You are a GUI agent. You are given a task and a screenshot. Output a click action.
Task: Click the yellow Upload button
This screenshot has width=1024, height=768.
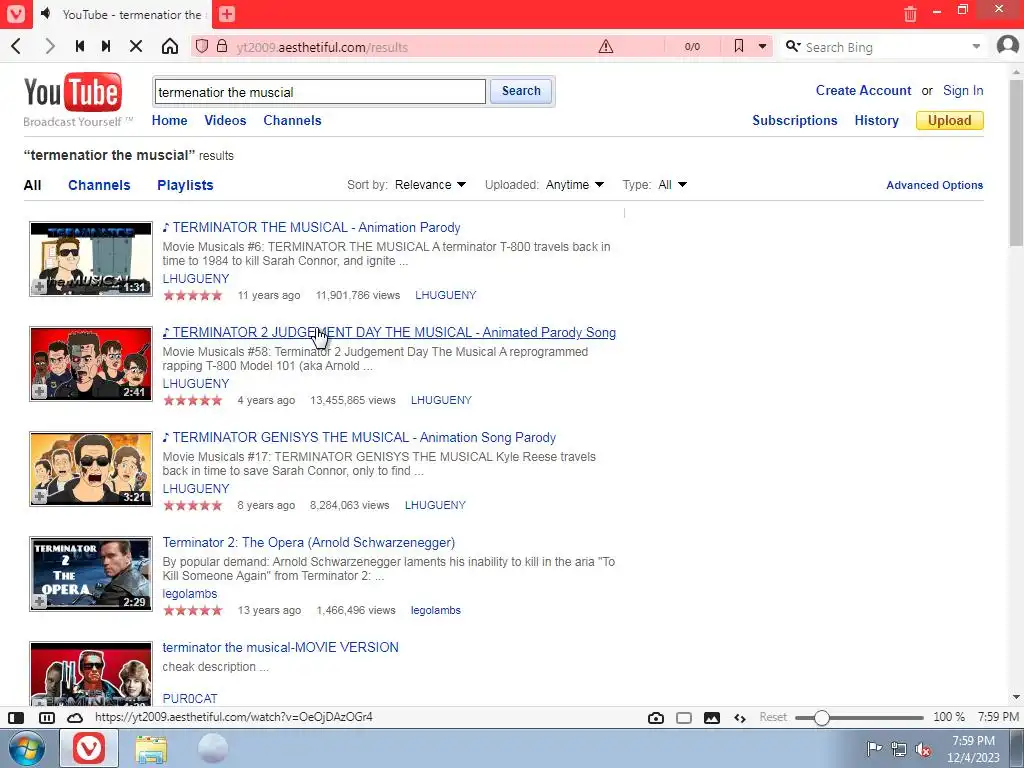950,120
